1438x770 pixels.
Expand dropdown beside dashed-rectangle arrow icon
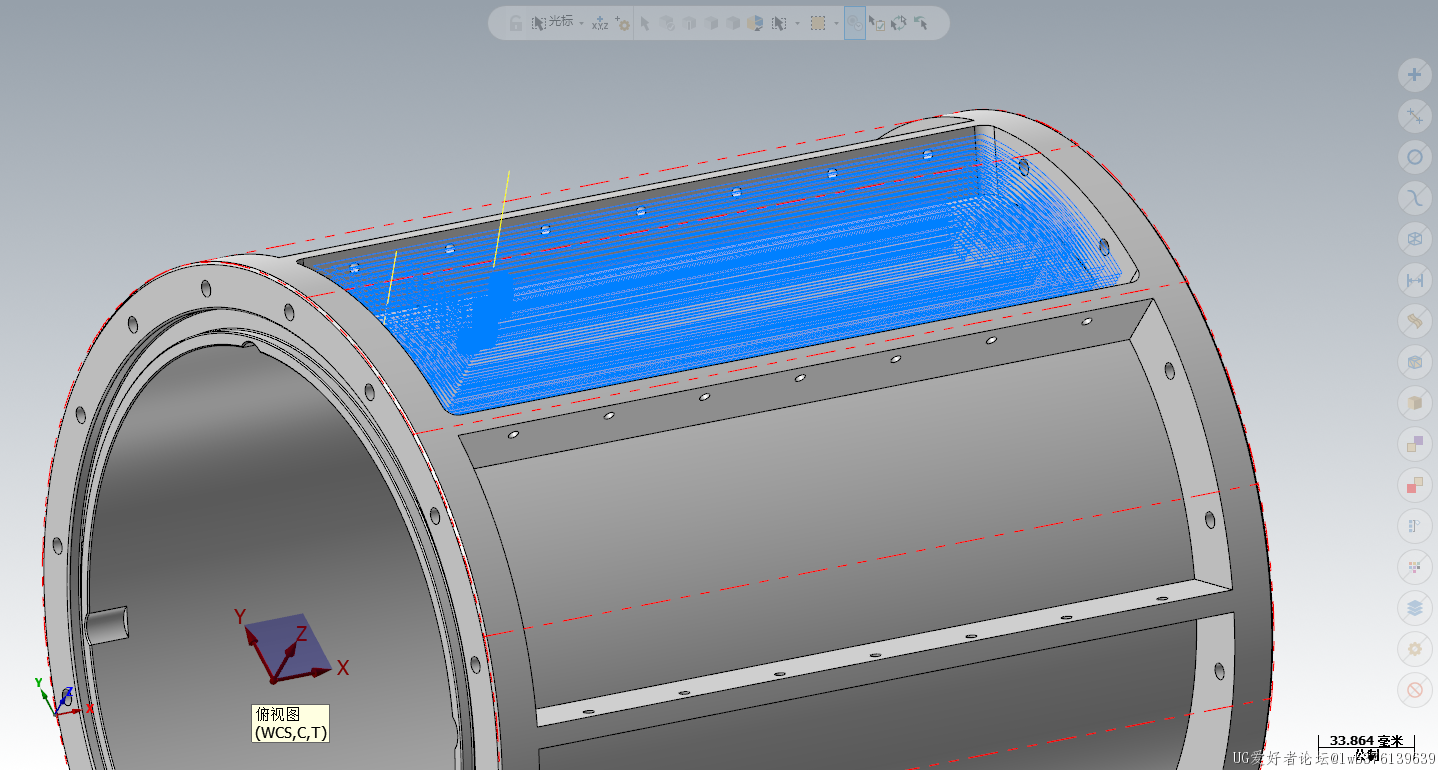tap(797, 23)
